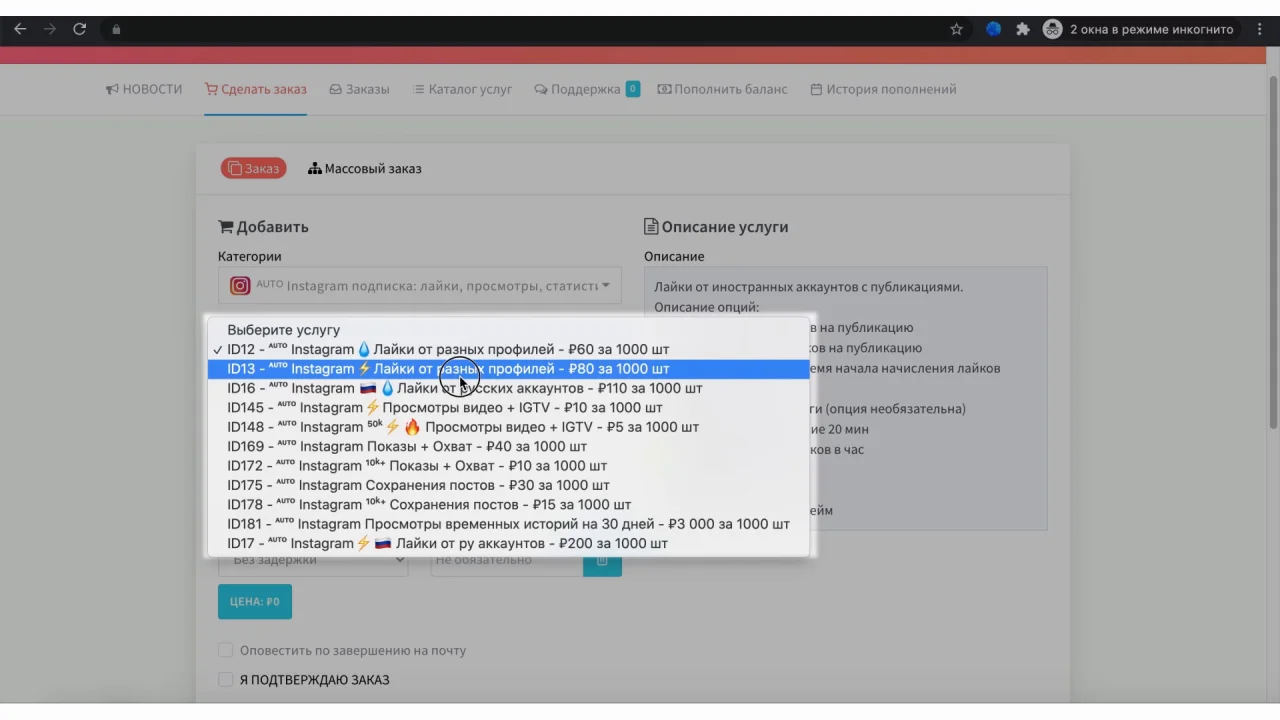
Task: Open the browser extensions puzzle icon
Action: coord(1023,29)
